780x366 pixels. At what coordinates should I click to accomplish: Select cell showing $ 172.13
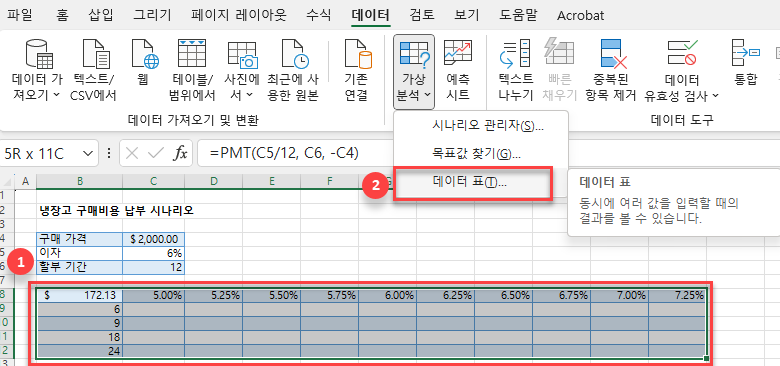tap(80, 295)
